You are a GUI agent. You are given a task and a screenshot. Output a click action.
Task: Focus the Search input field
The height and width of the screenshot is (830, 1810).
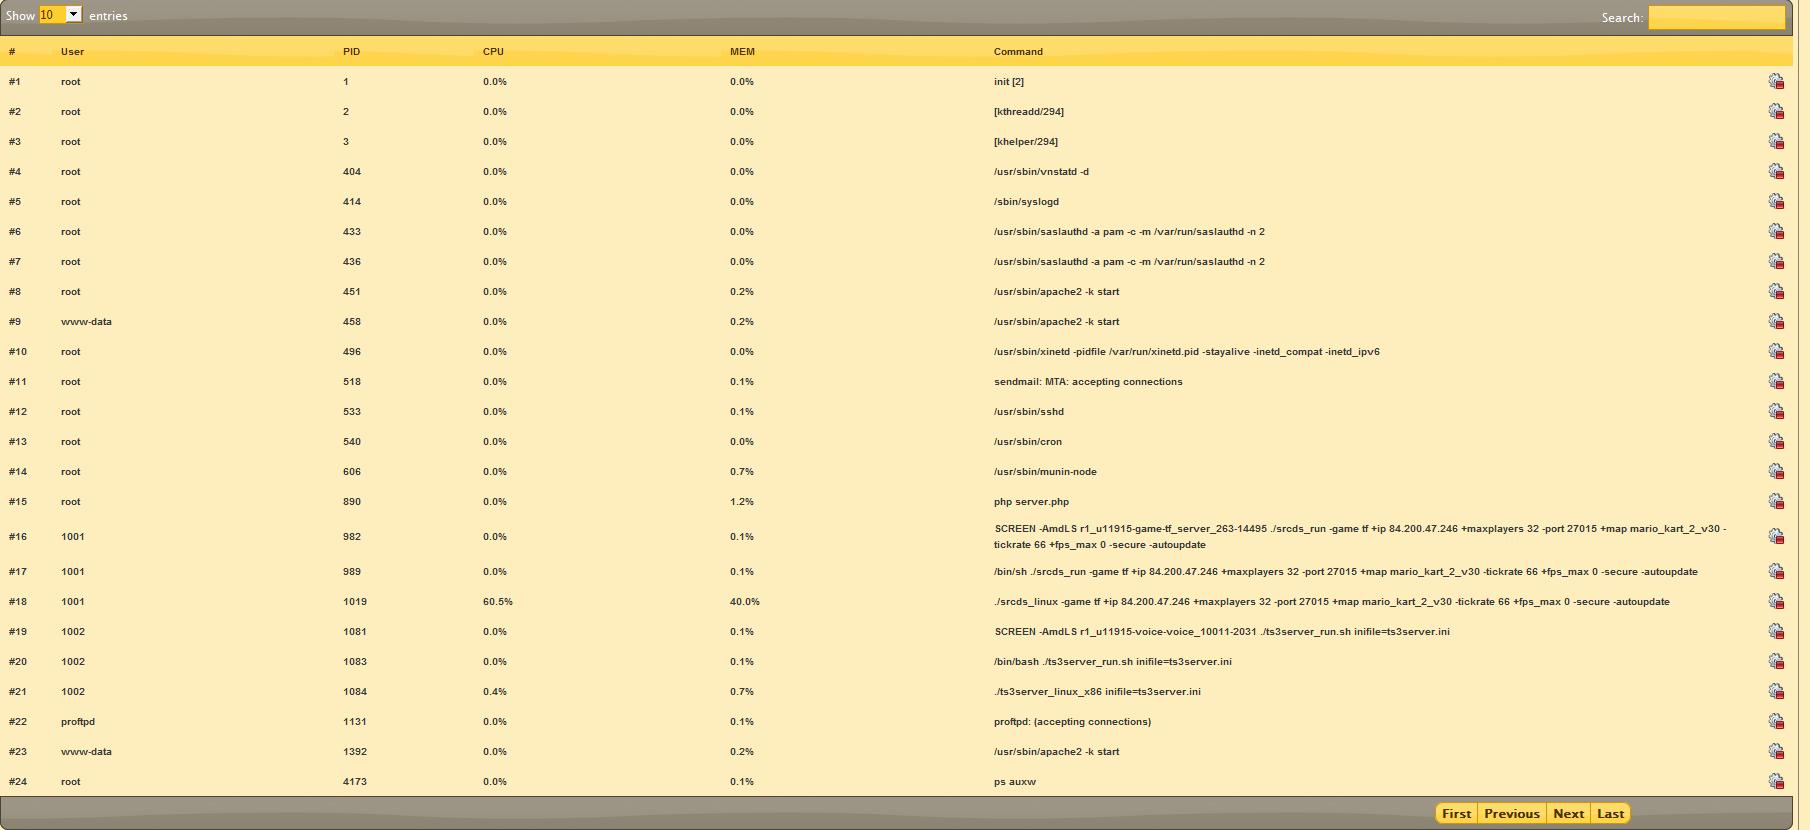click(1716, 17)
